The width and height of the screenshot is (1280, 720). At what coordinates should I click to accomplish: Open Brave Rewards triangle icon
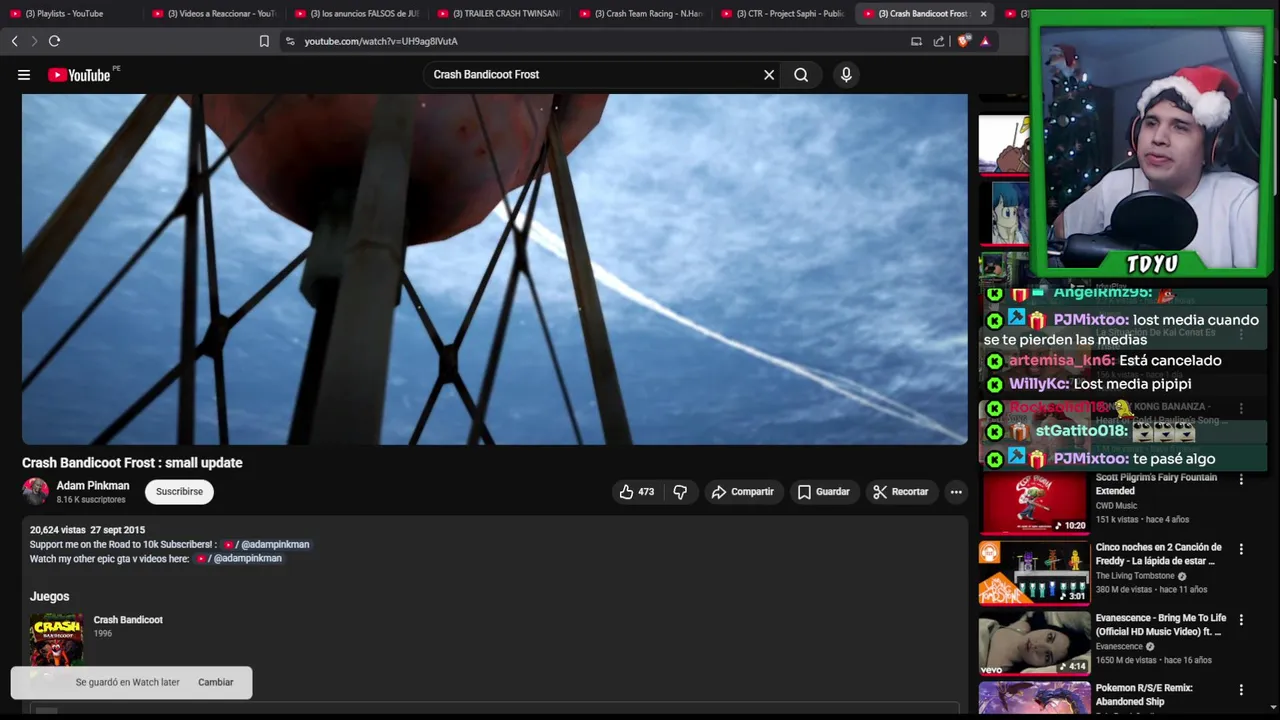coord(985,41)
